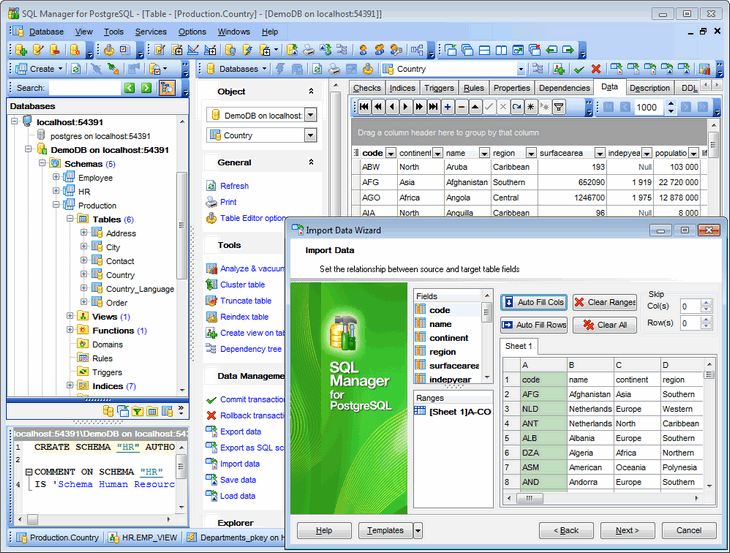Go to first record in data navigator
The width and height of the screenshot is (730, 553).
point(364,107)
